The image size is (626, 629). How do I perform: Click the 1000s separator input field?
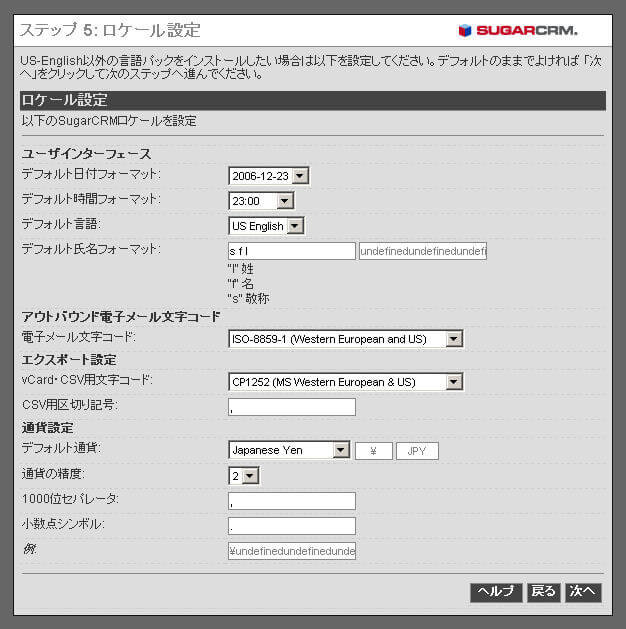coord(291,501)
